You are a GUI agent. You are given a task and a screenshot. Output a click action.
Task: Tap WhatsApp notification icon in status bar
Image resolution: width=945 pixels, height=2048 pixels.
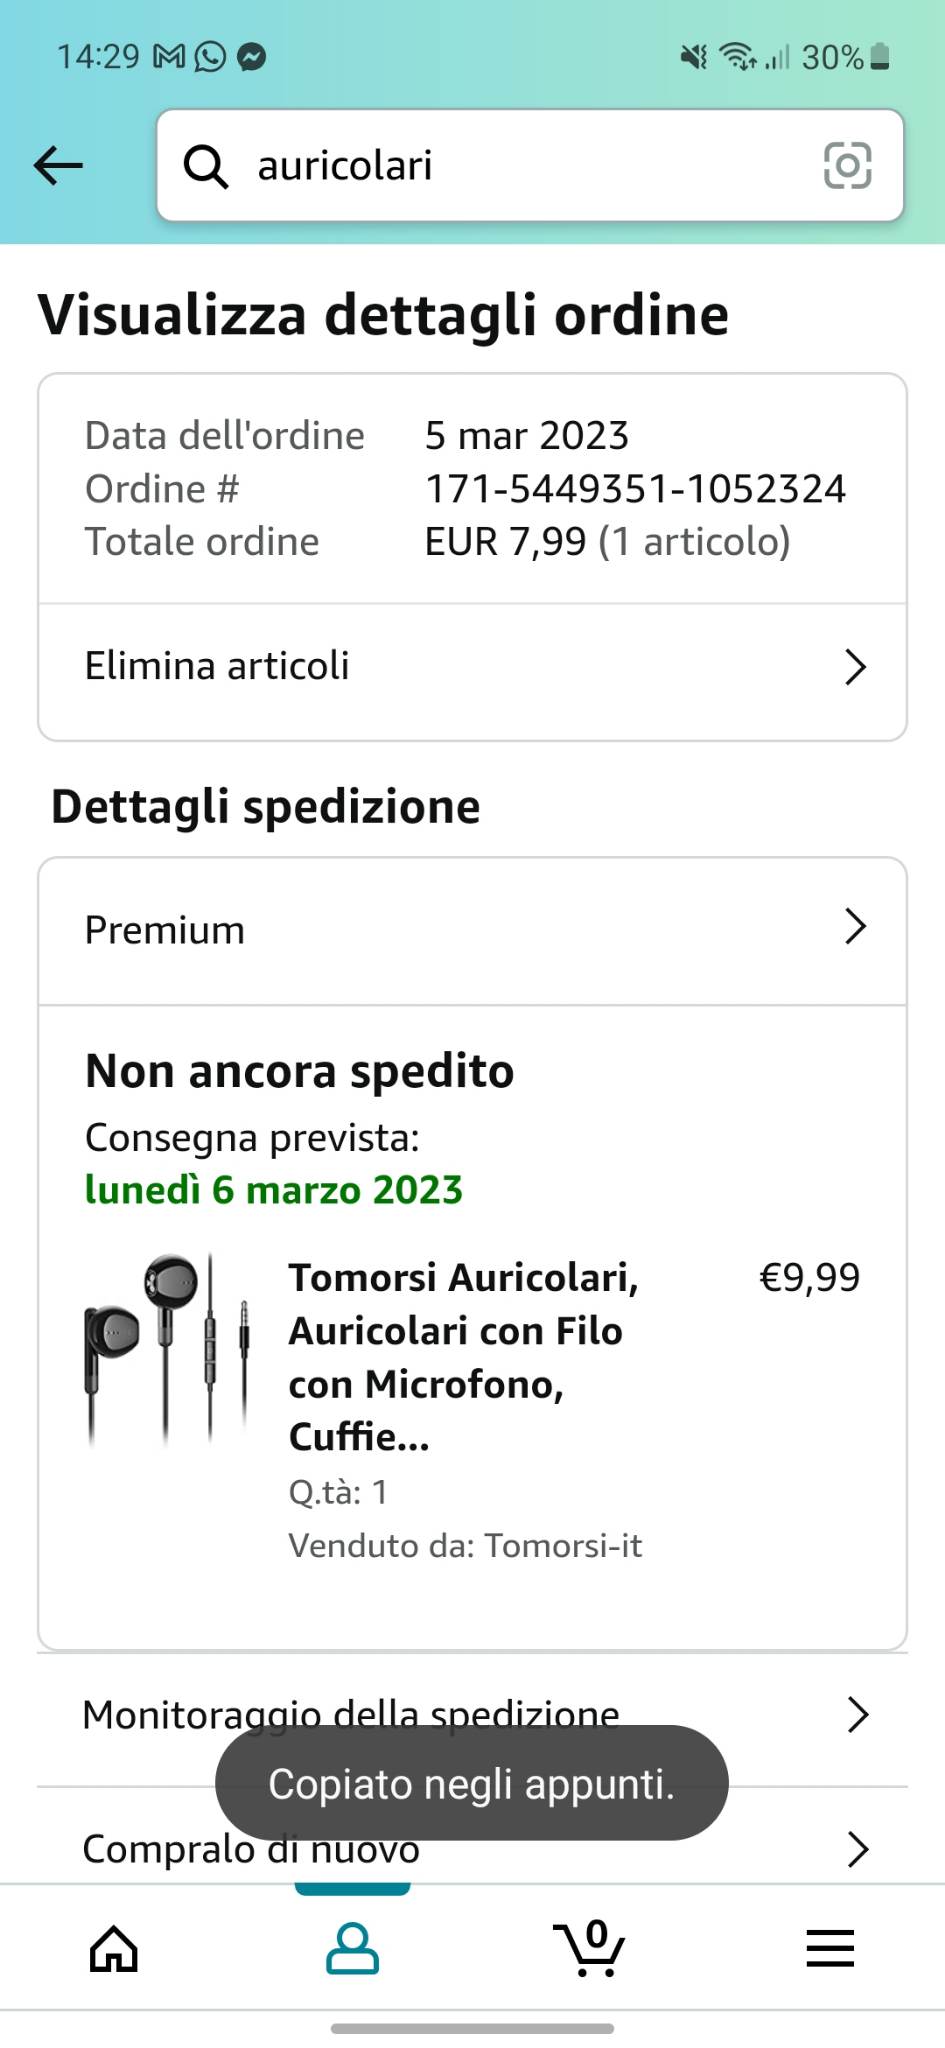point(210,57)
